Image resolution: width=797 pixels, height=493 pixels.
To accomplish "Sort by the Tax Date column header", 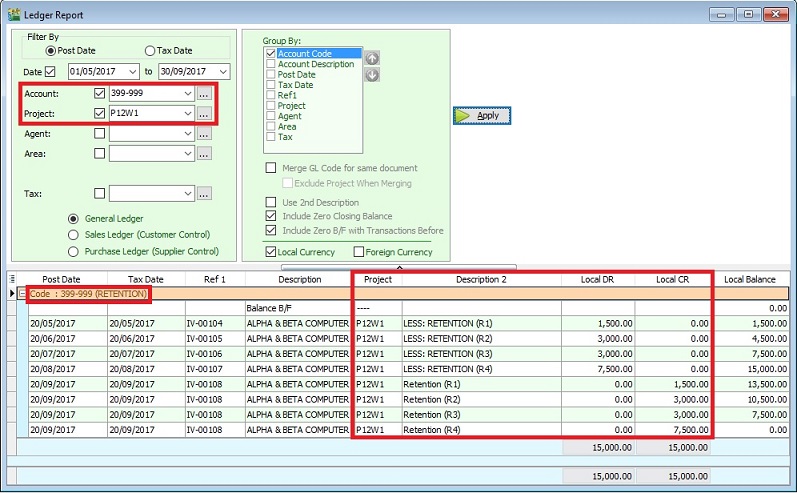I will click(x=146, y=279).
